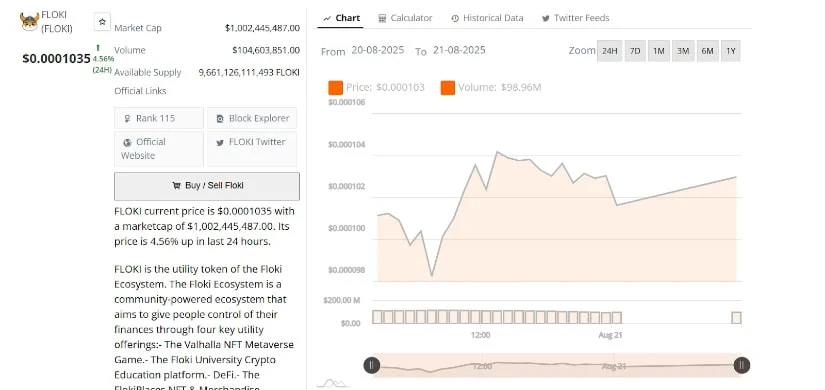Image resolution: width=825 pixels, height=390 pixels.
Task: Click the rightmost volume bar in chart
Action: [737, 317]
